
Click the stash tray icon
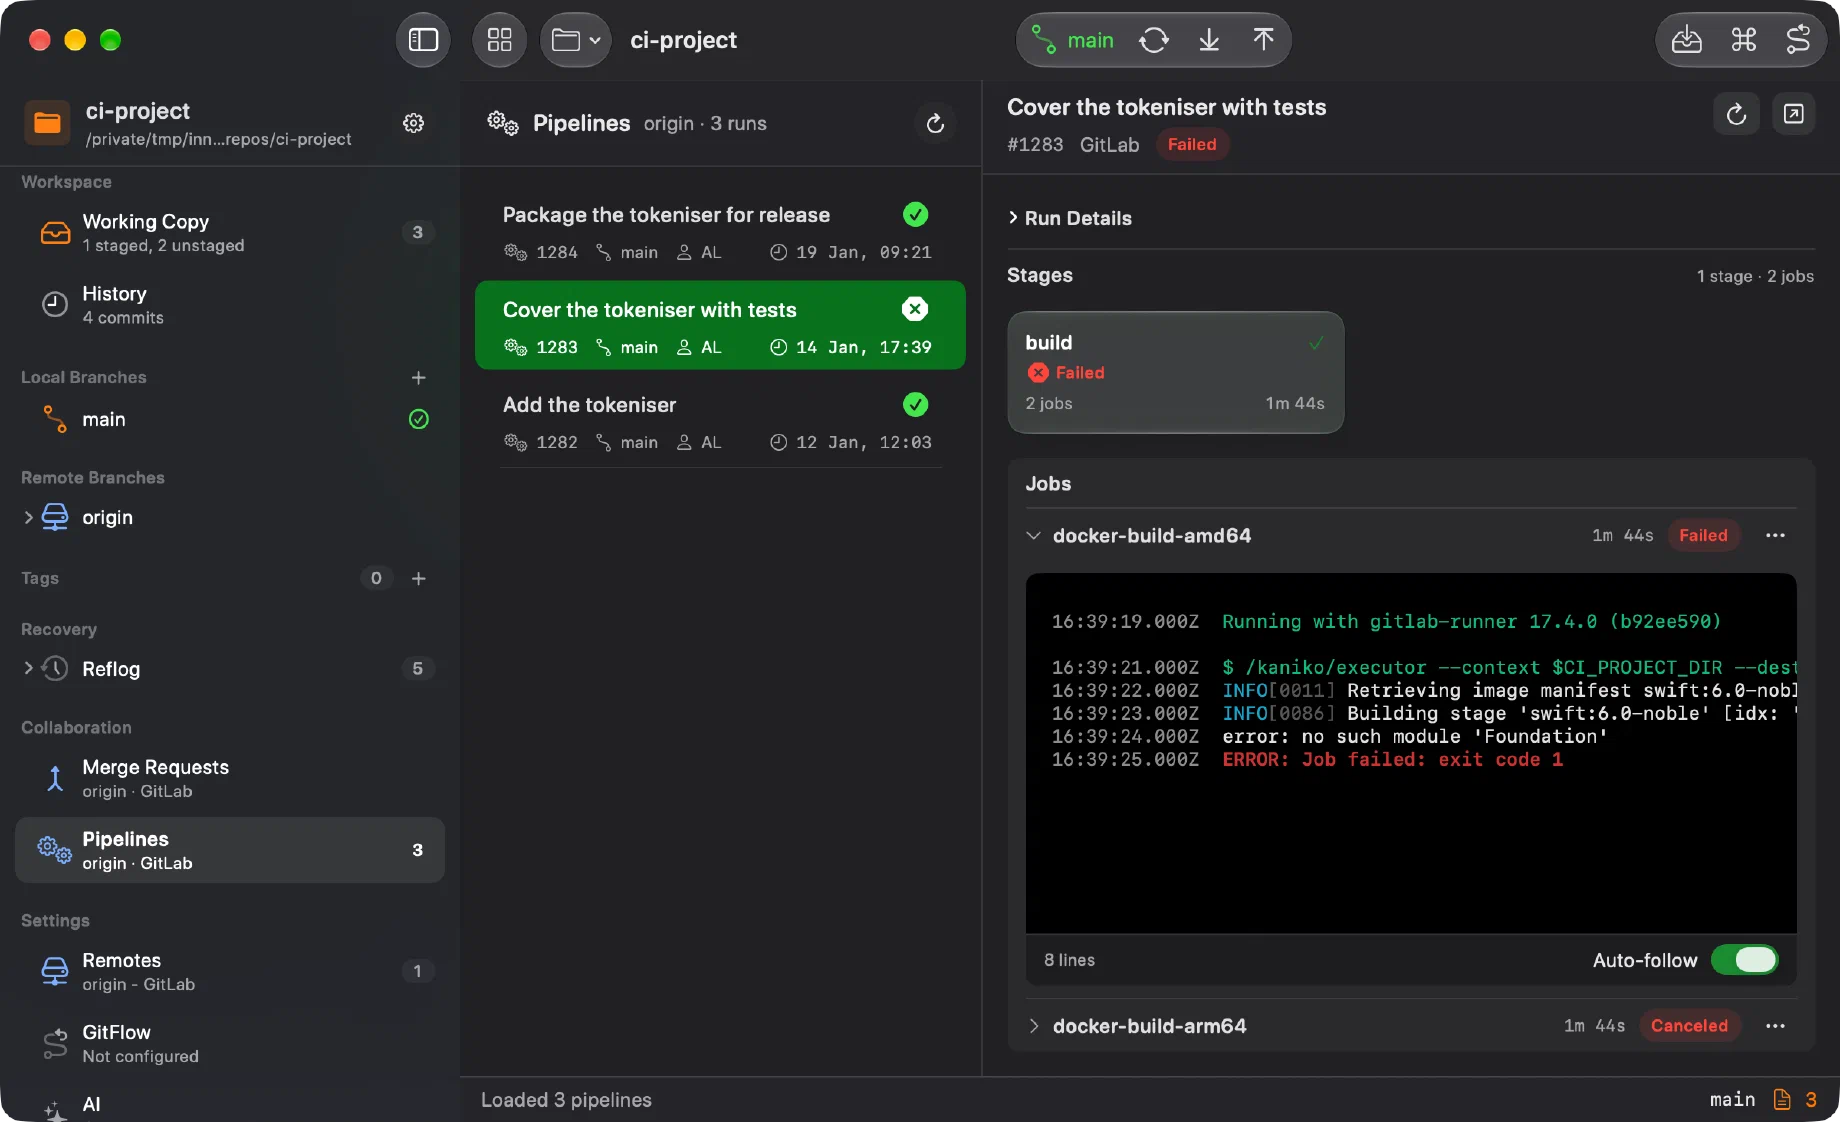pos(1687,40)
